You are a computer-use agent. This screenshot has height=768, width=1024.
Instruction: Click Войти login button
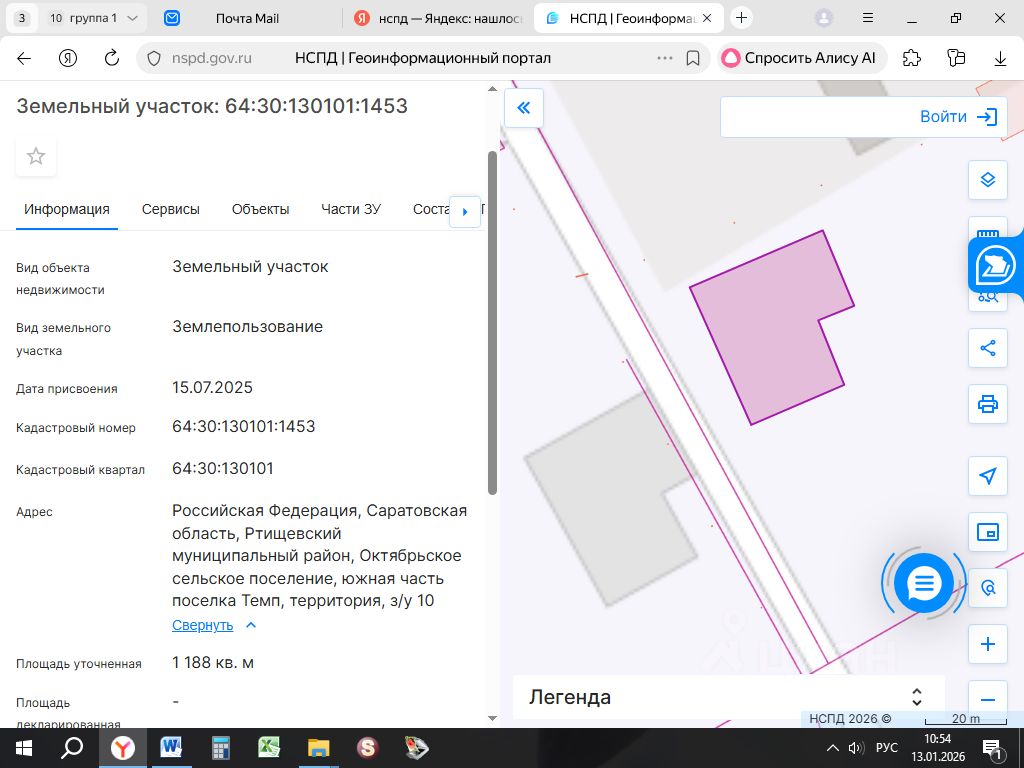click(958, 117)
